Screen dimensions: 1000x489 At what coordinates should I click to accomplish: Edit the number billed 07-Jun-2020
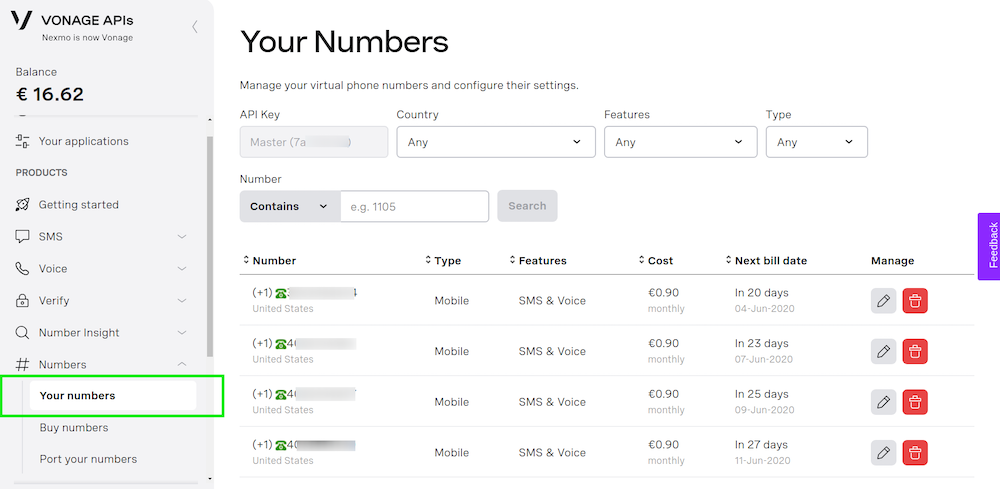[x=883, y=351]
